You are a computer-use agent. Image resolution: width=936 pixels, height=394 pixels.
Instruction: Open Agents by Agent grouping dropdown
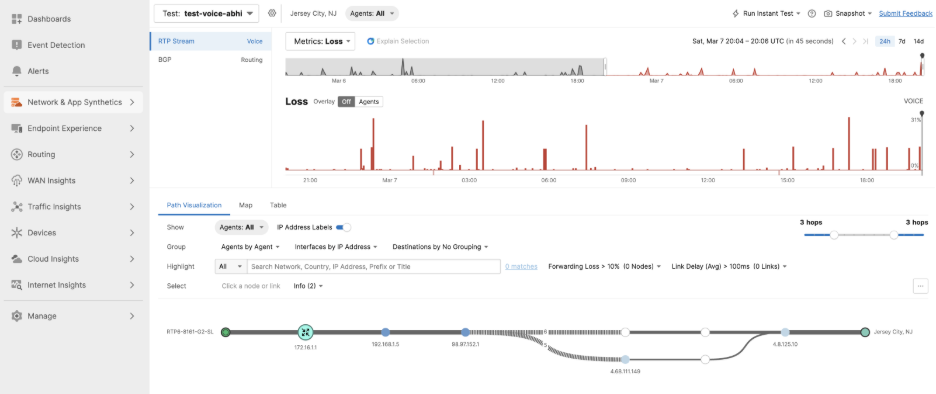pyautogui.click(x=250, y=247)
